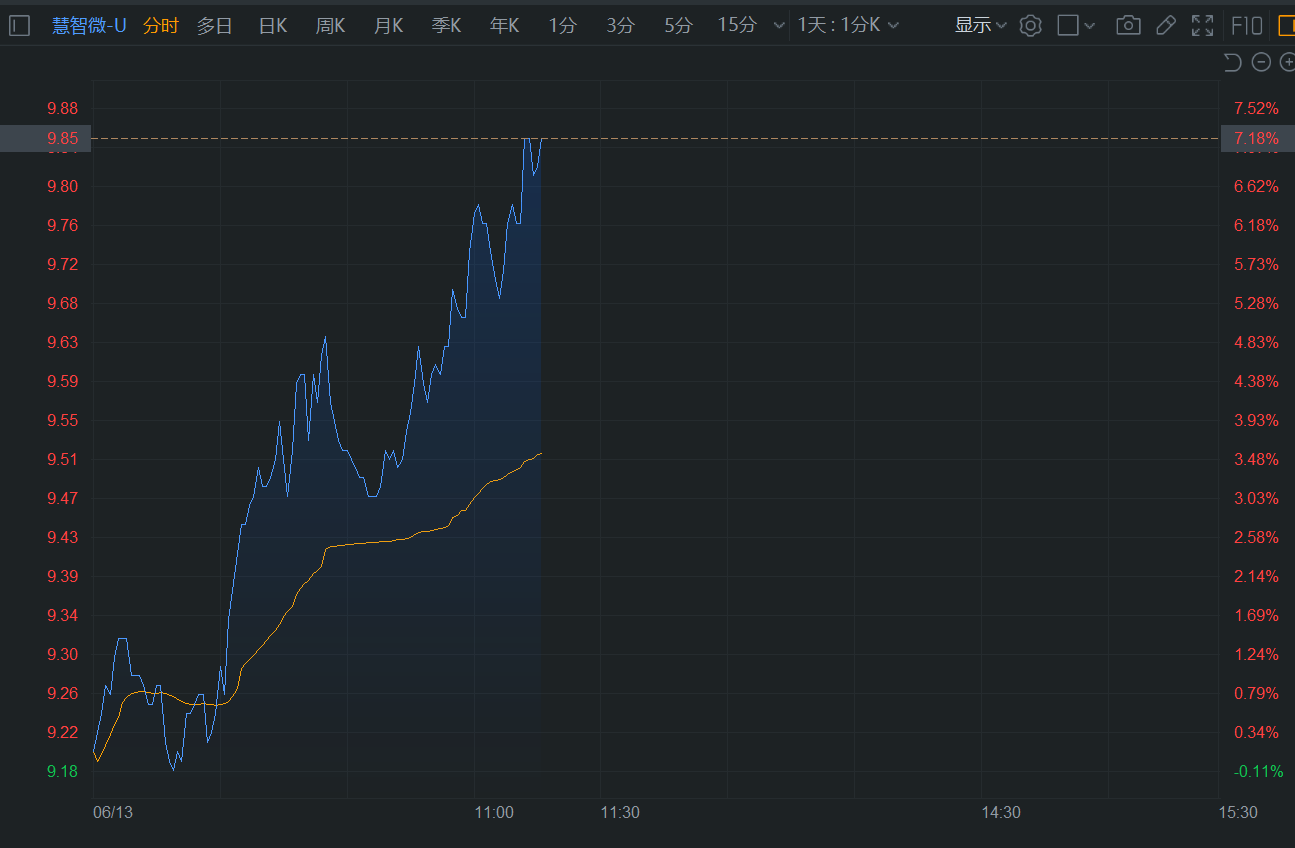Click the 11:30 time axis label

click(620, 812)
